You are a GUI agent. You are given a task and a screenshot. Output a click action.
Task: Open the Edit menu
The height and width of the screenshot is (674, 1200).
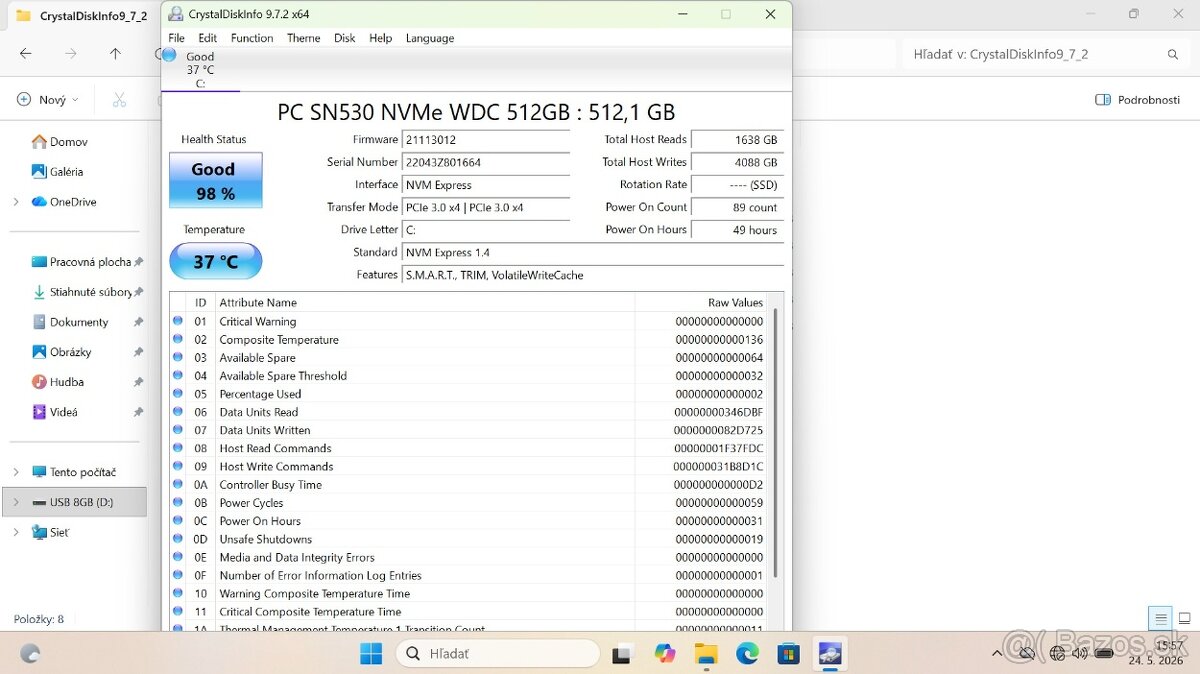click(x=207, y=38)
